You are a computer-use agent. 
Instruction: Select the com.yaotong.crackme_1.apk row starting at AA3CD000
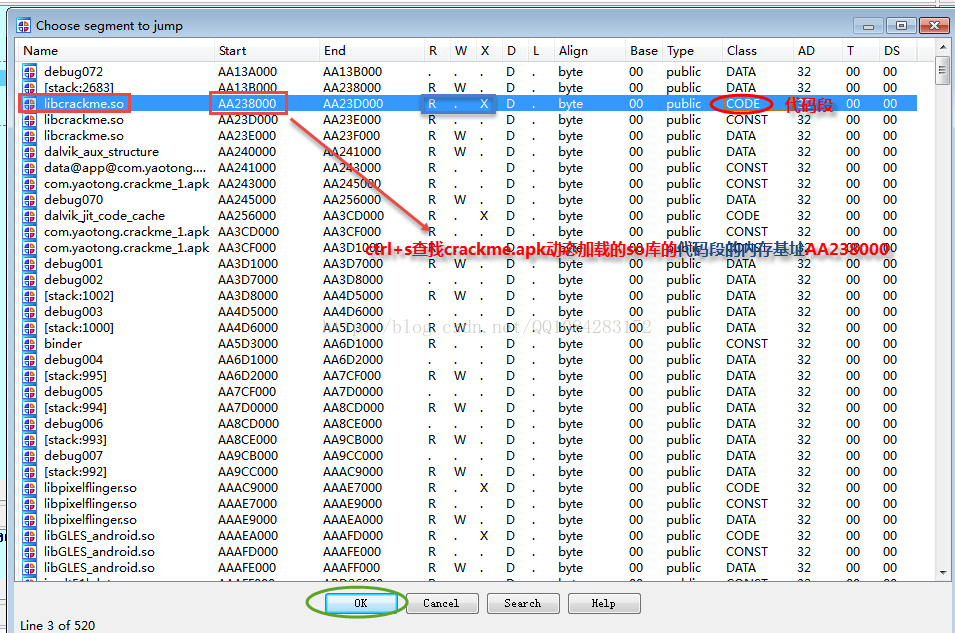point(467,232)
